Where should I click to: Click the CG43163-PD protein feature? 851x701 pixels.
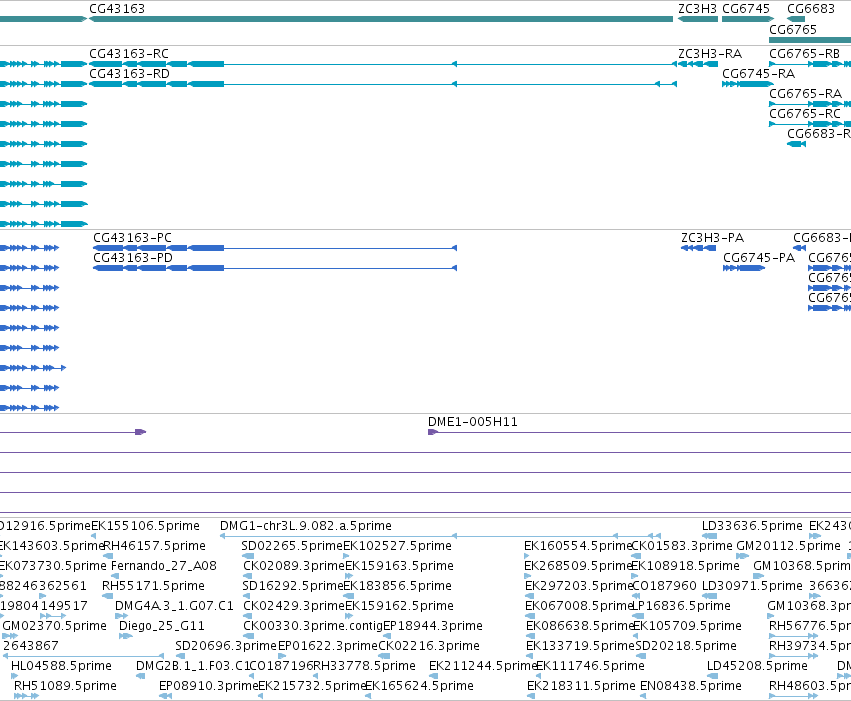click(x=275, y=268)
